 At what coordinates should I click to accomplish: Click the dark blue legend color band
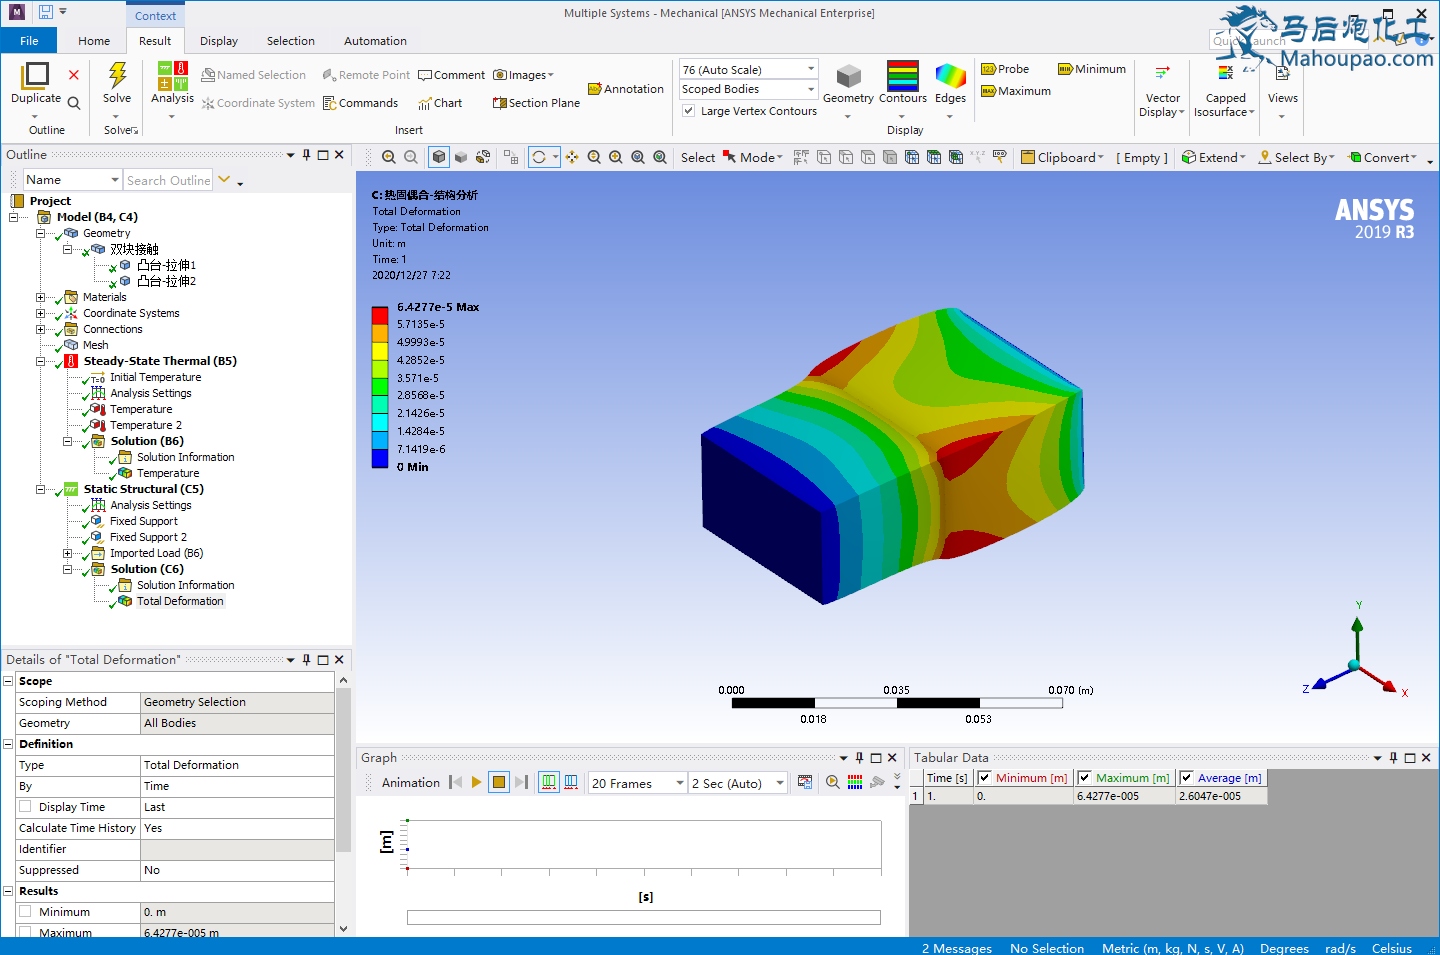380,458
